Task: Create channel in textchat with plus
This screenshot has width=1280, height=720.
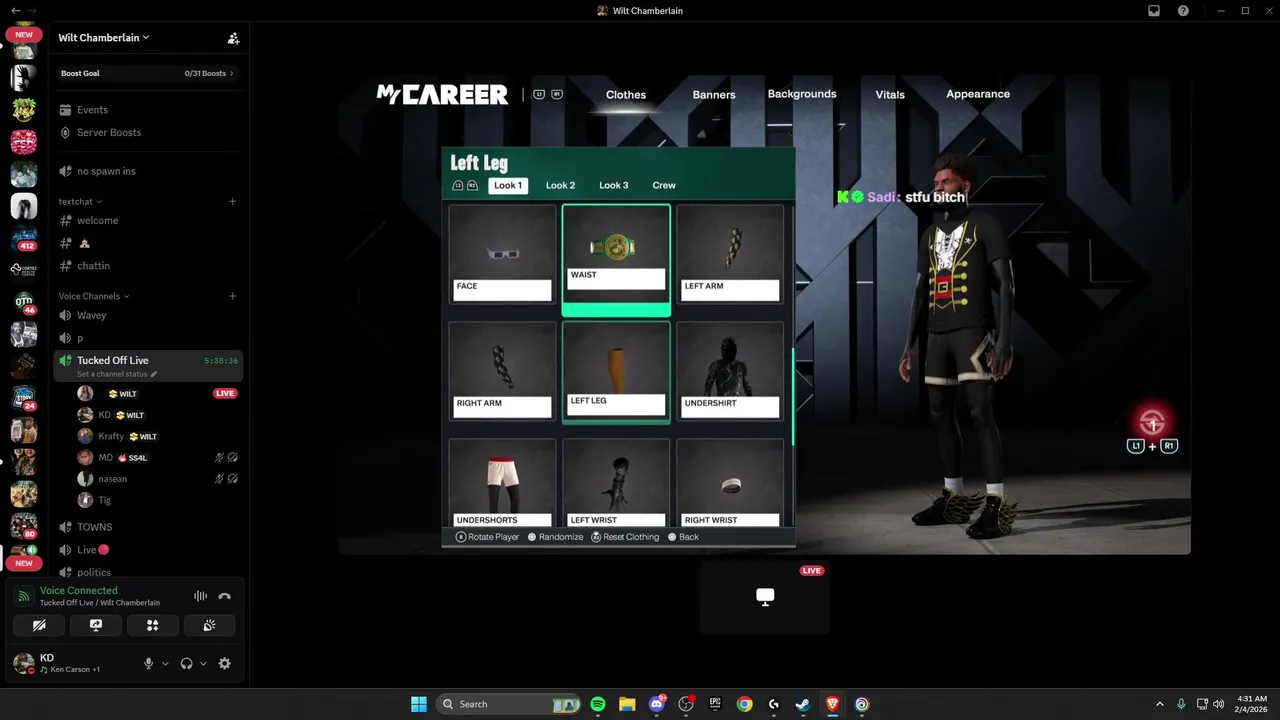Action: (232, 201)
